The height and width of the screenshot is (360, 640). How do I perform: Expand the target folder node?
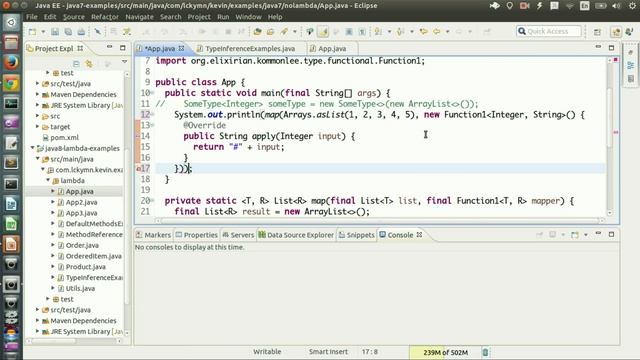(38, 127)
